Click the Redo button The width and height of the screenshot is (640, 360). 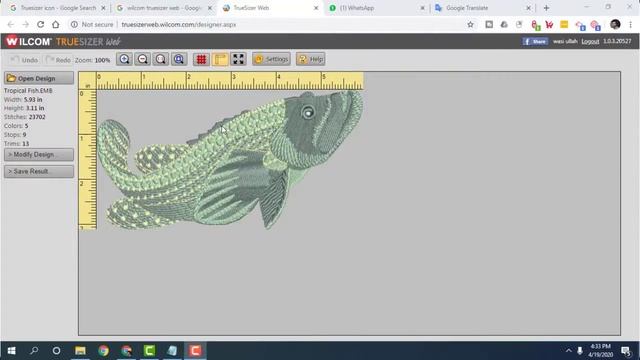58,60
